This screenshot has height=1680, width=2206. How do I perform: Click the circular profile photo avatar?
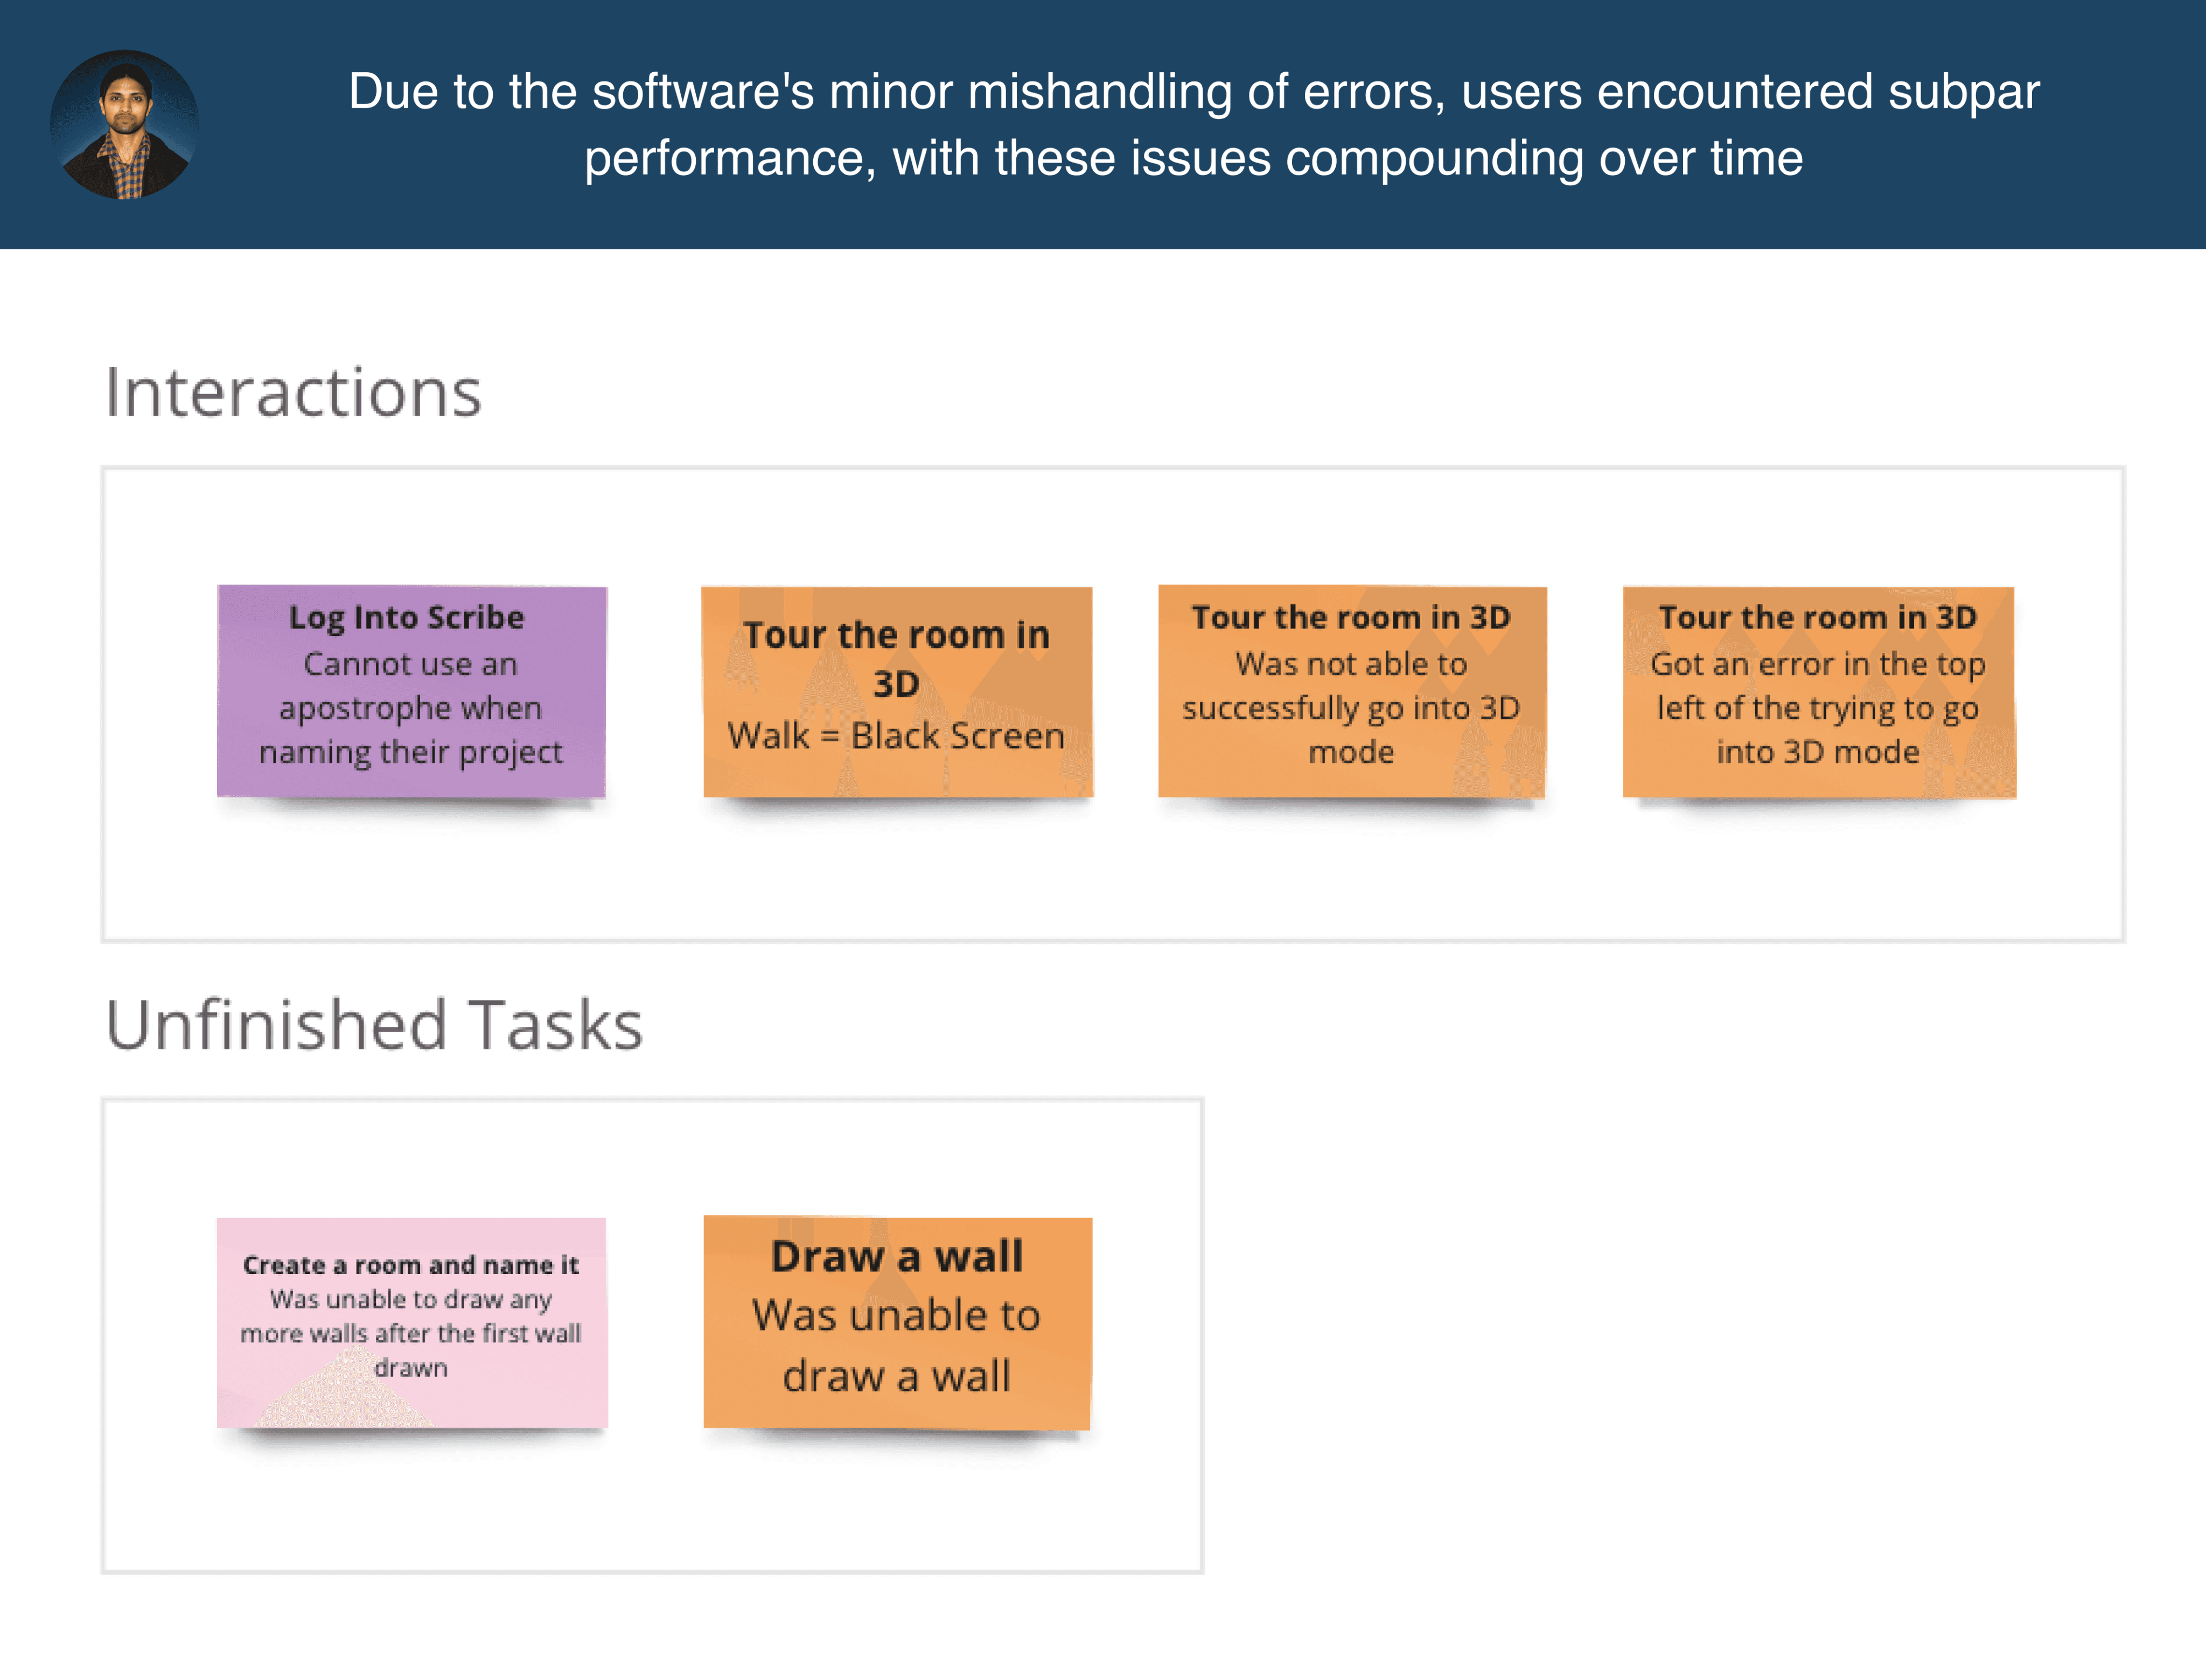(124, 124)
